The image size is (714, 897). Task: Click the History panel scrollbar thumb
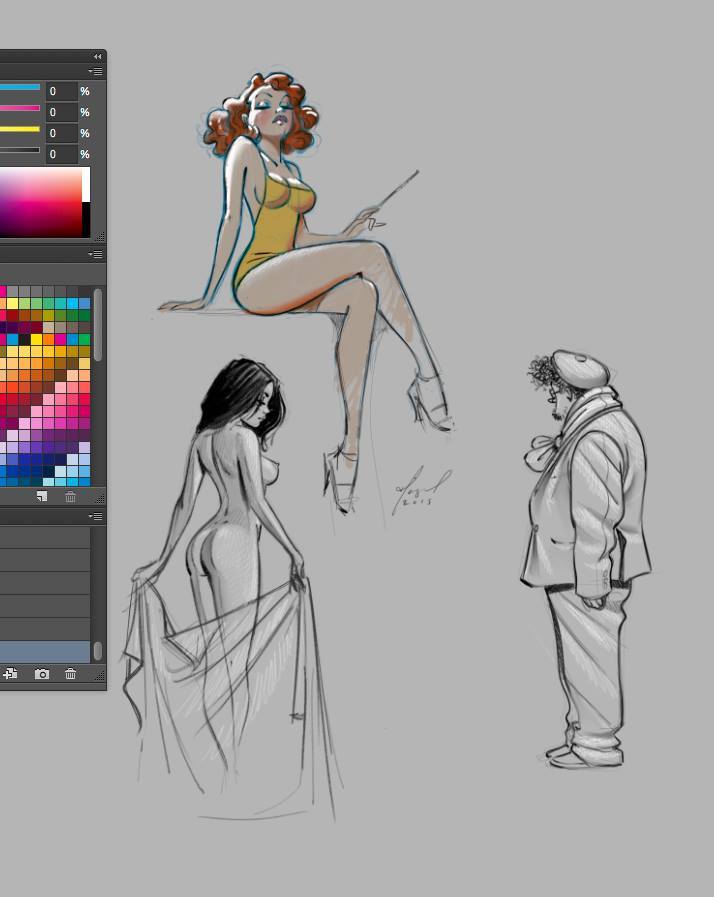click(98, 651)
